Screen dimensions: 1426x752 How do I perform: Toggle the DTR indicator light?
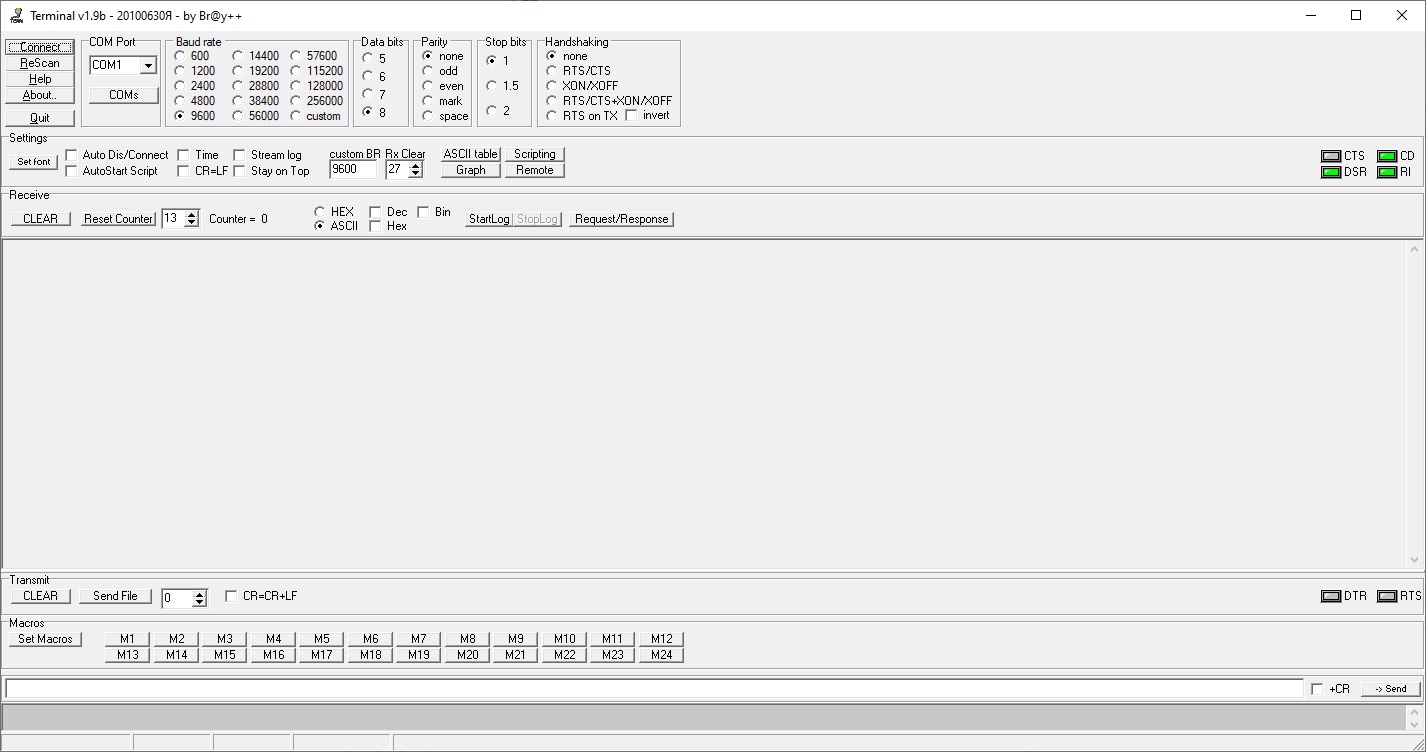point(1331,596)
